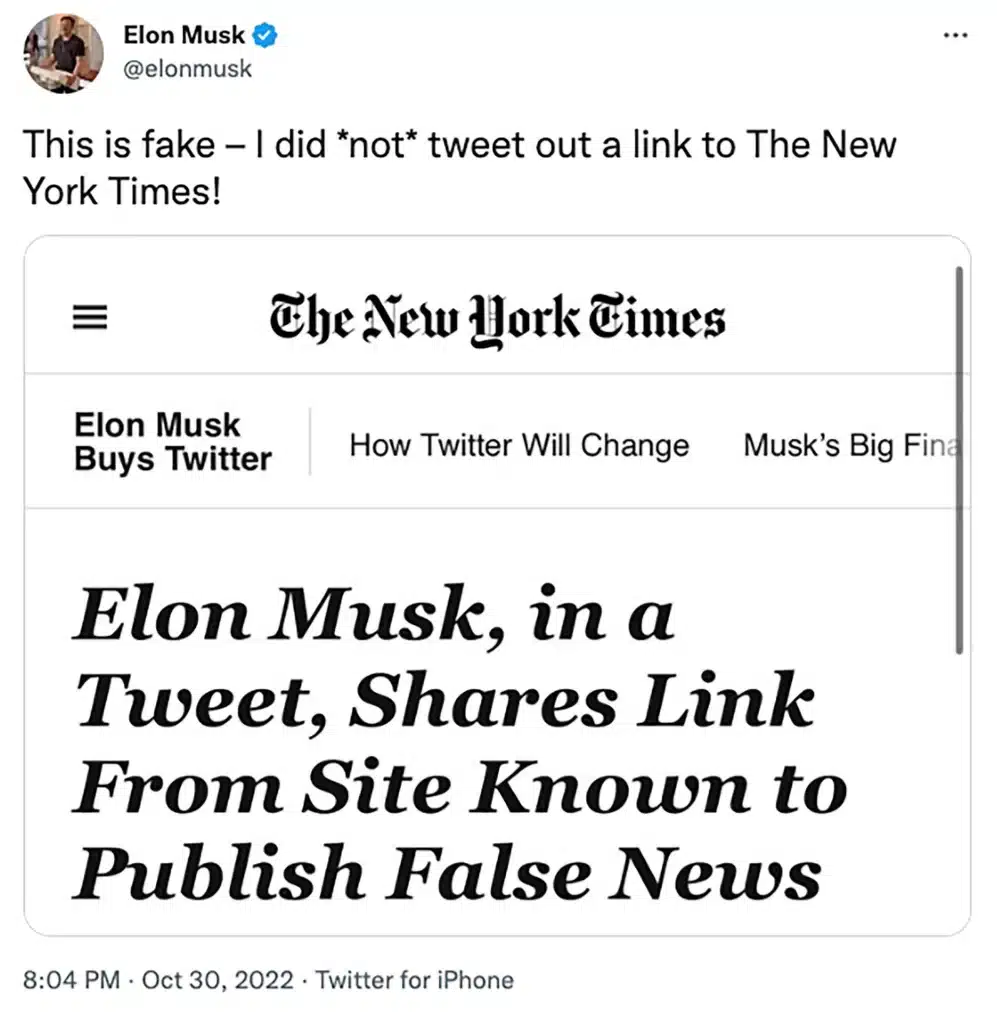Image resolution: width=997 pixels, height=1024 pixels.
Task: Open the How Twitter Will Change tab
Action: coord(519,445)
